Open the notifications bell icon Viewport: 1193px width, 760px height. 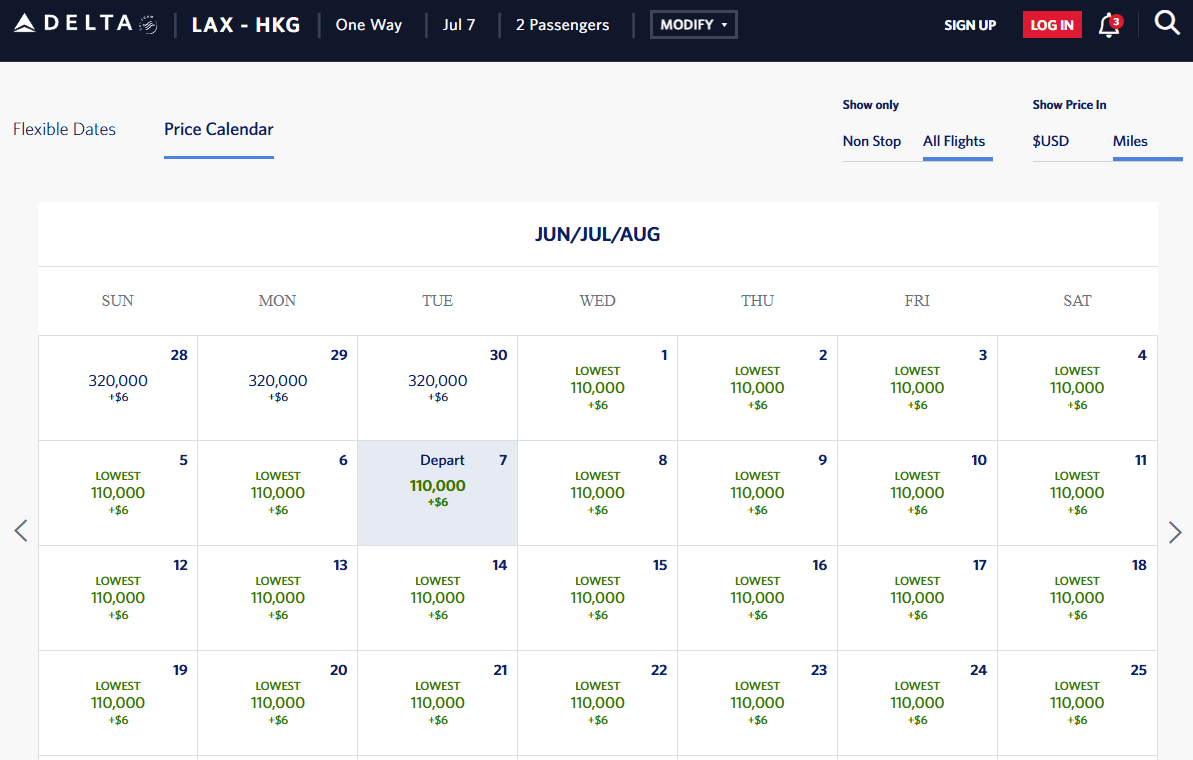[x=1110, y=25]
